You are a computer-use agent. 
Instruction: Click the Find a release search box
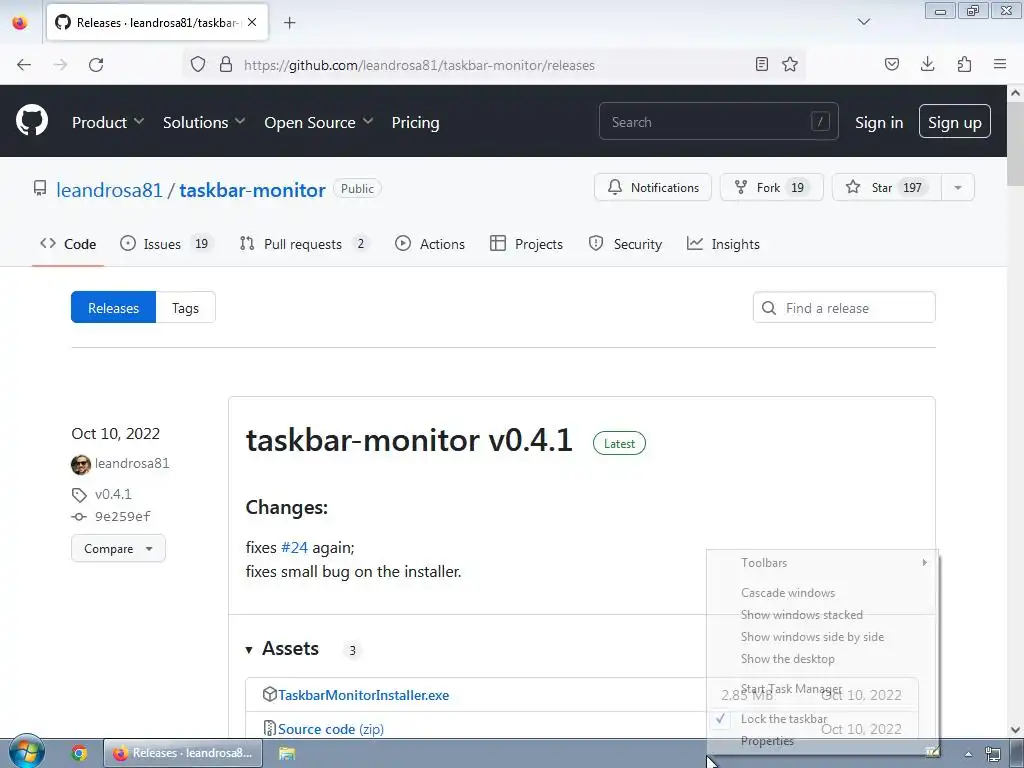pyautogui.click(x=844, y=308)
